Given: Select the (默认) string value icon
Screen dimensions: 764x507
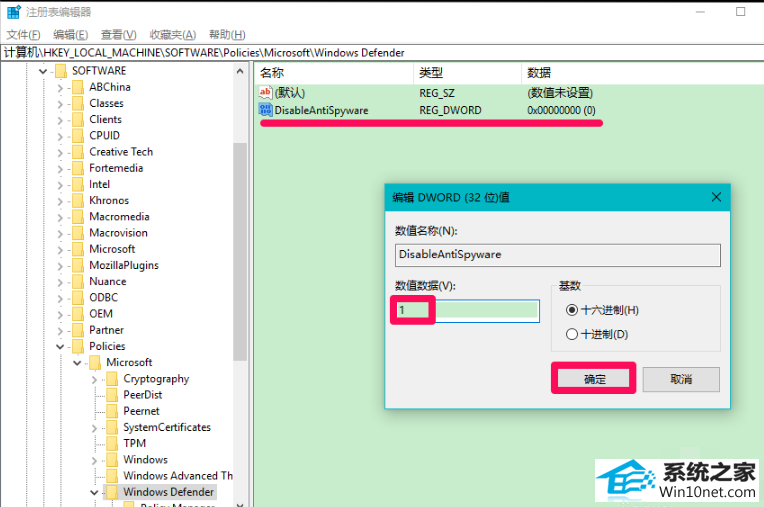Looking at the screenshot, I should (266, 92).
